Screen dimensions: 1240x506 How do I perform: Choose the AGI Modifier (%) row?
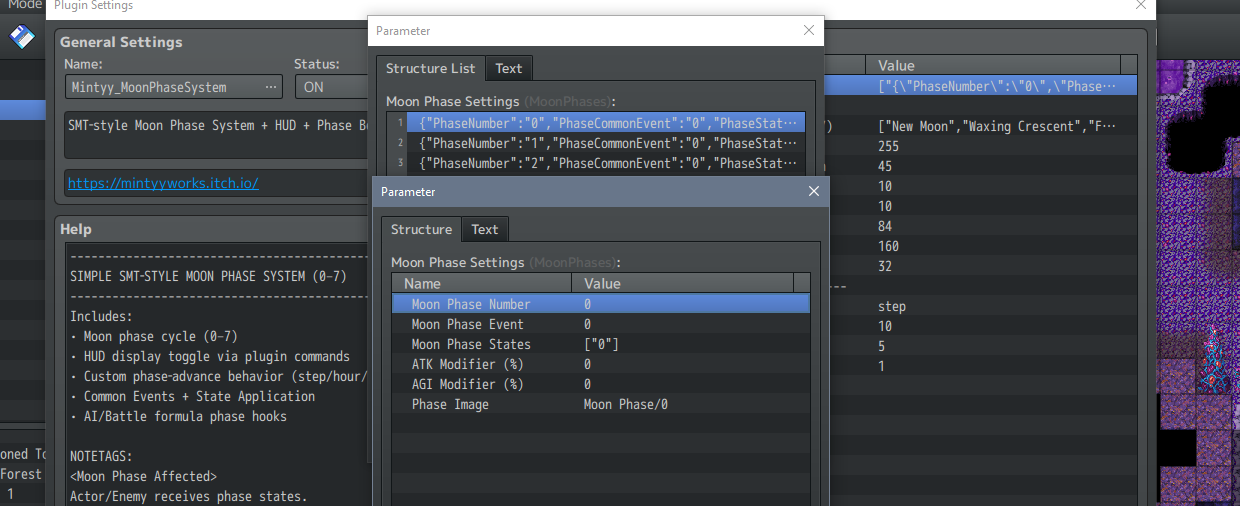[x=600, y=384]
